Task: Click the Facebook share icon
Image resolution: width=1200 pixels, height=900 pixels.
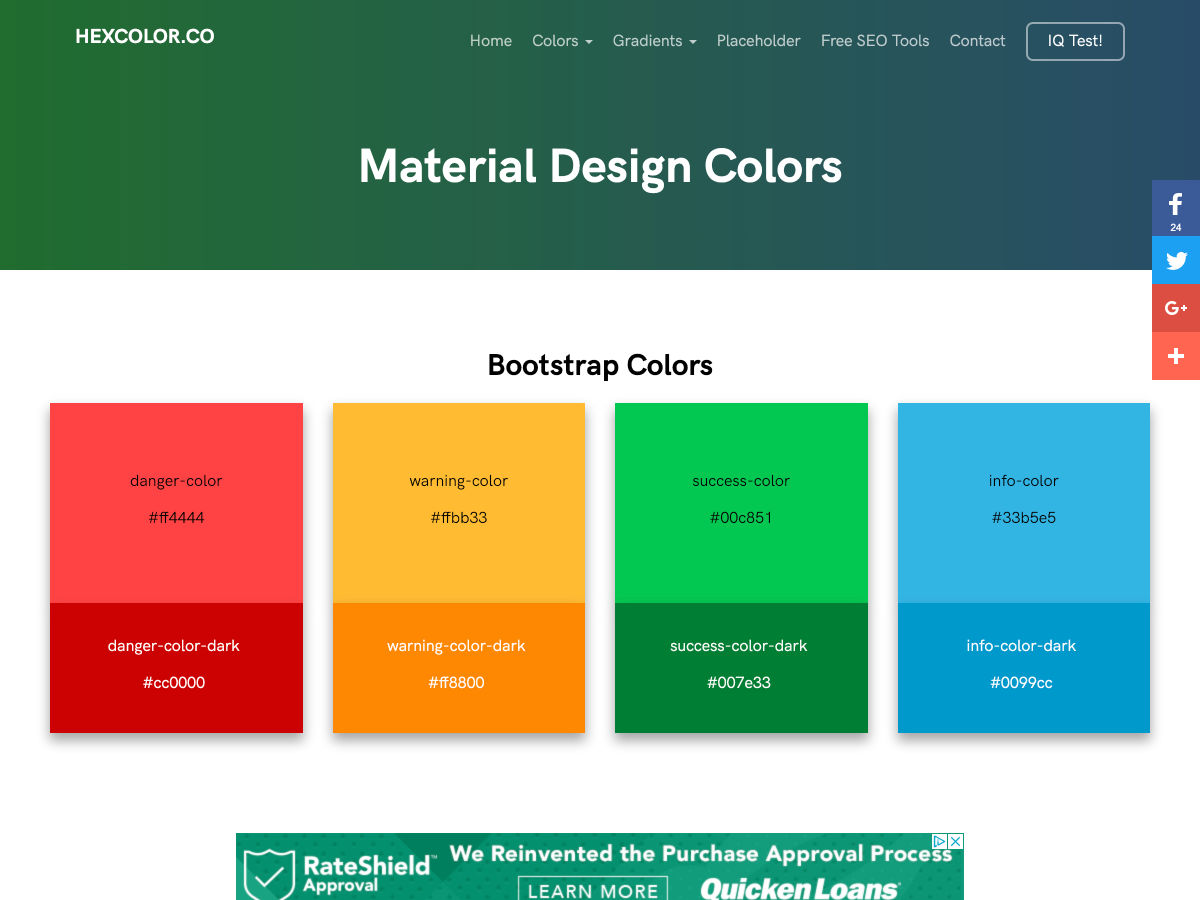Action: (x=1176, y=207)
